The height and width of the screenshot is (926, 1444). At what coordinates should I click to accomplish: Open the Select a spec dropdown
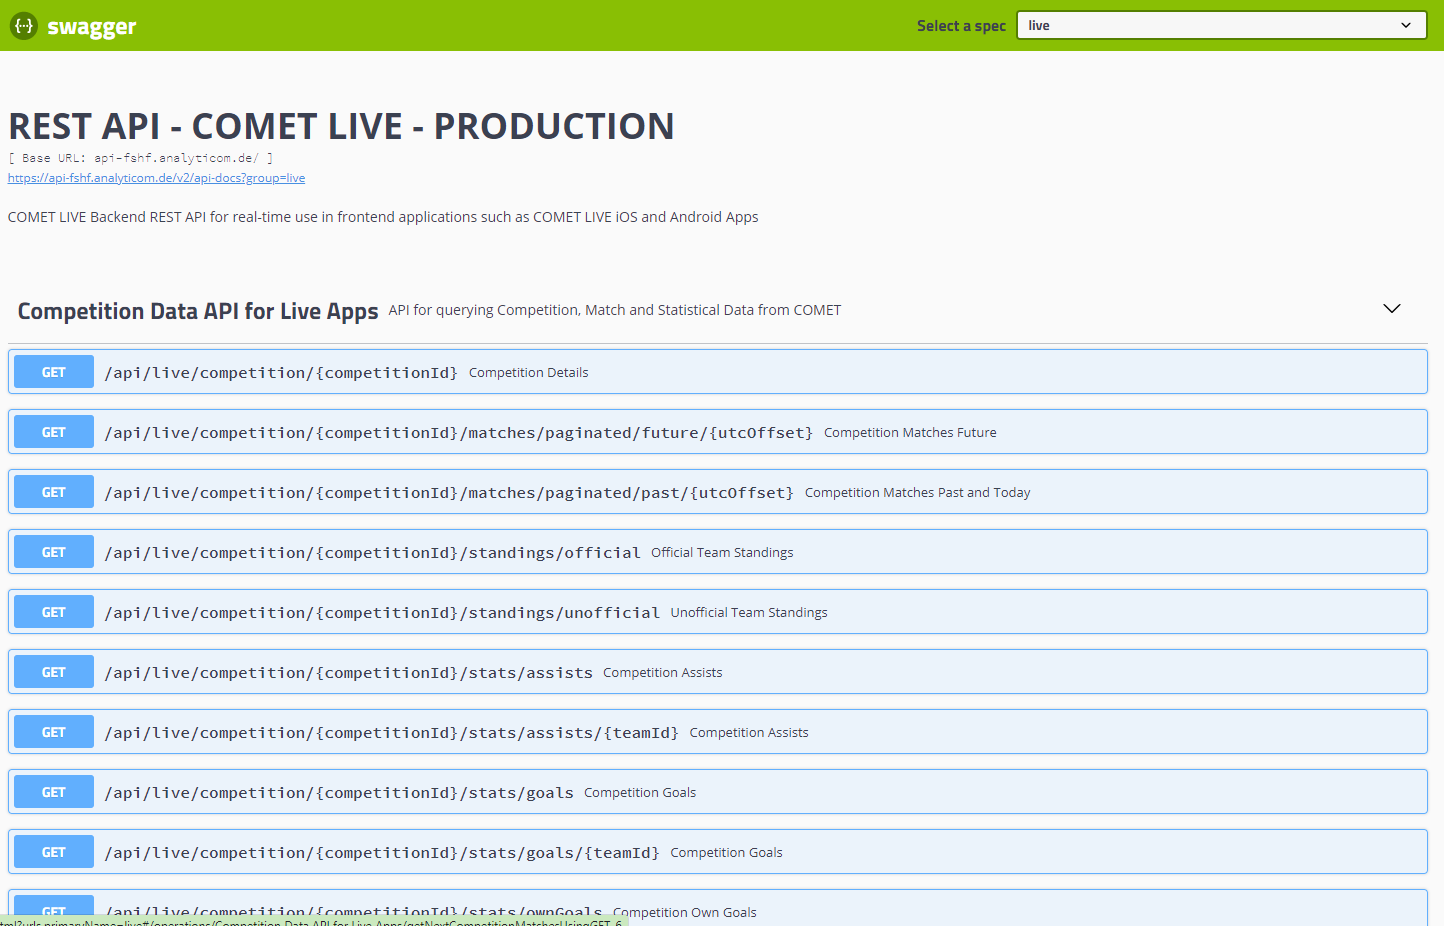(x=1221, y=25)
